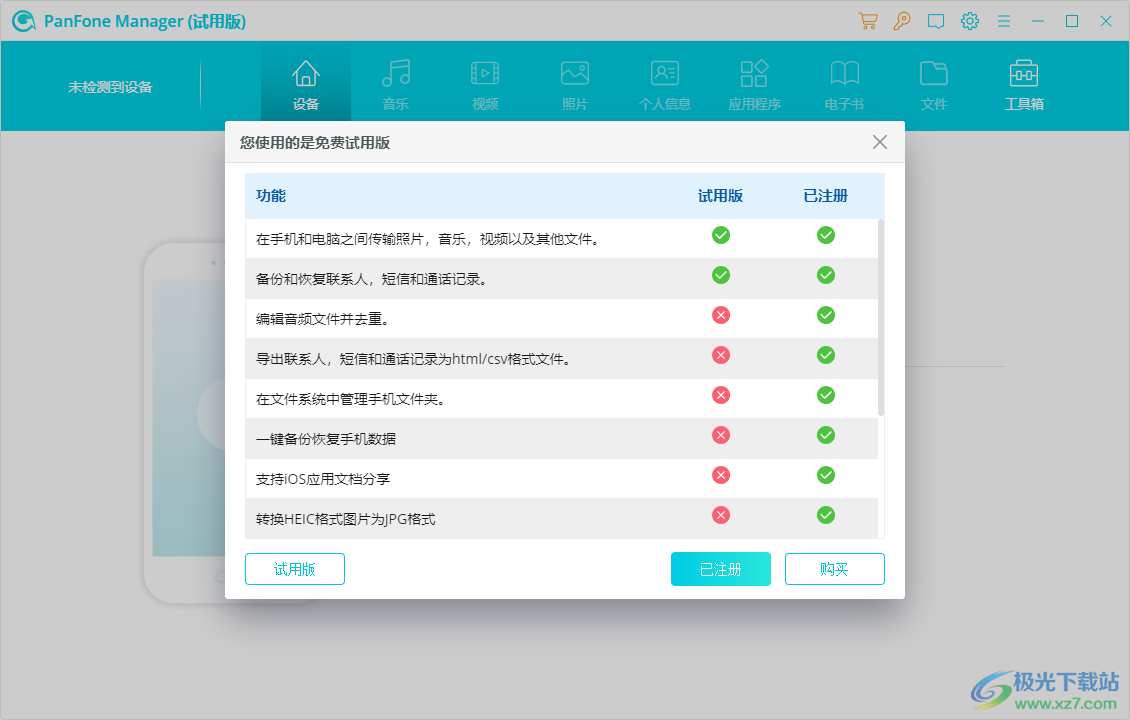The image size is (1130, 720).
Task: Click the key registration icon
Action: pyautogui.click(x=902, y=21)
